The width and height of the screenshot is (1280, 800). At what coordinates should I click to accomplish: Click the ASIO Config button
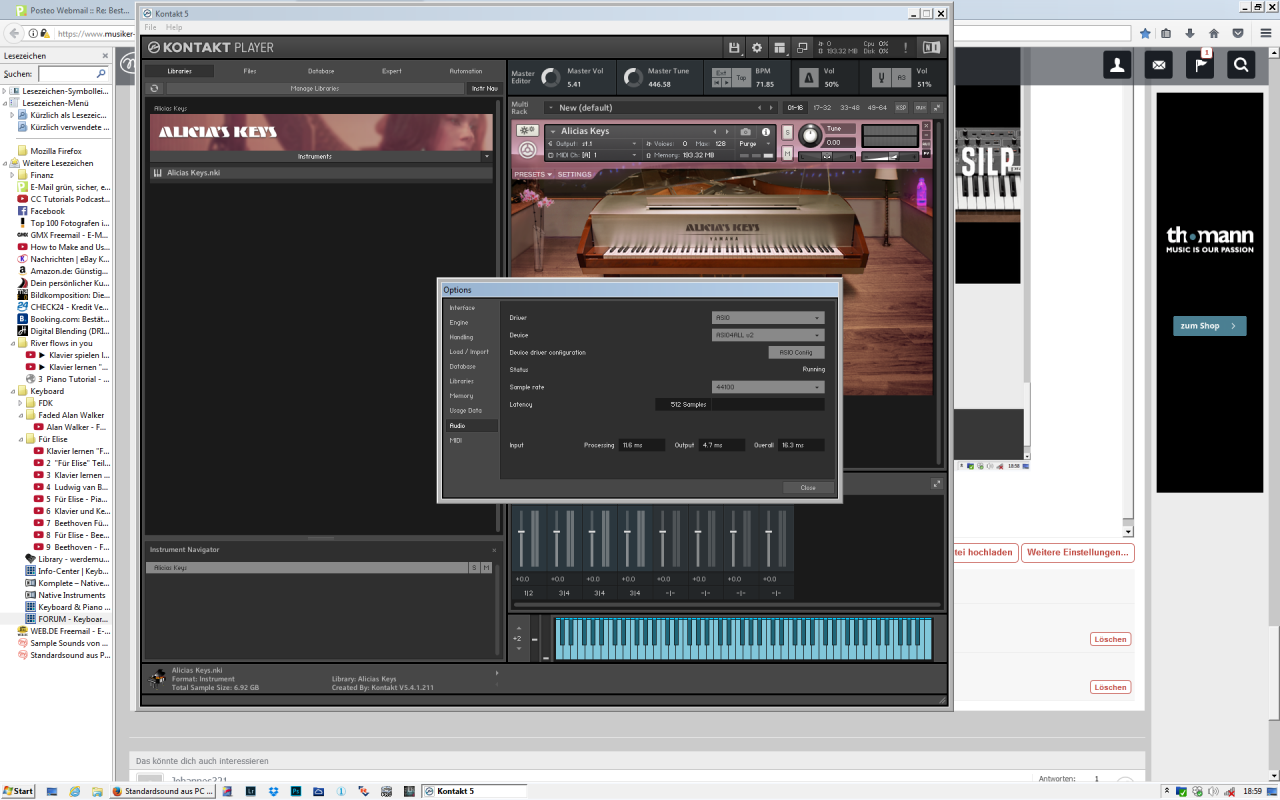[796, 352]
